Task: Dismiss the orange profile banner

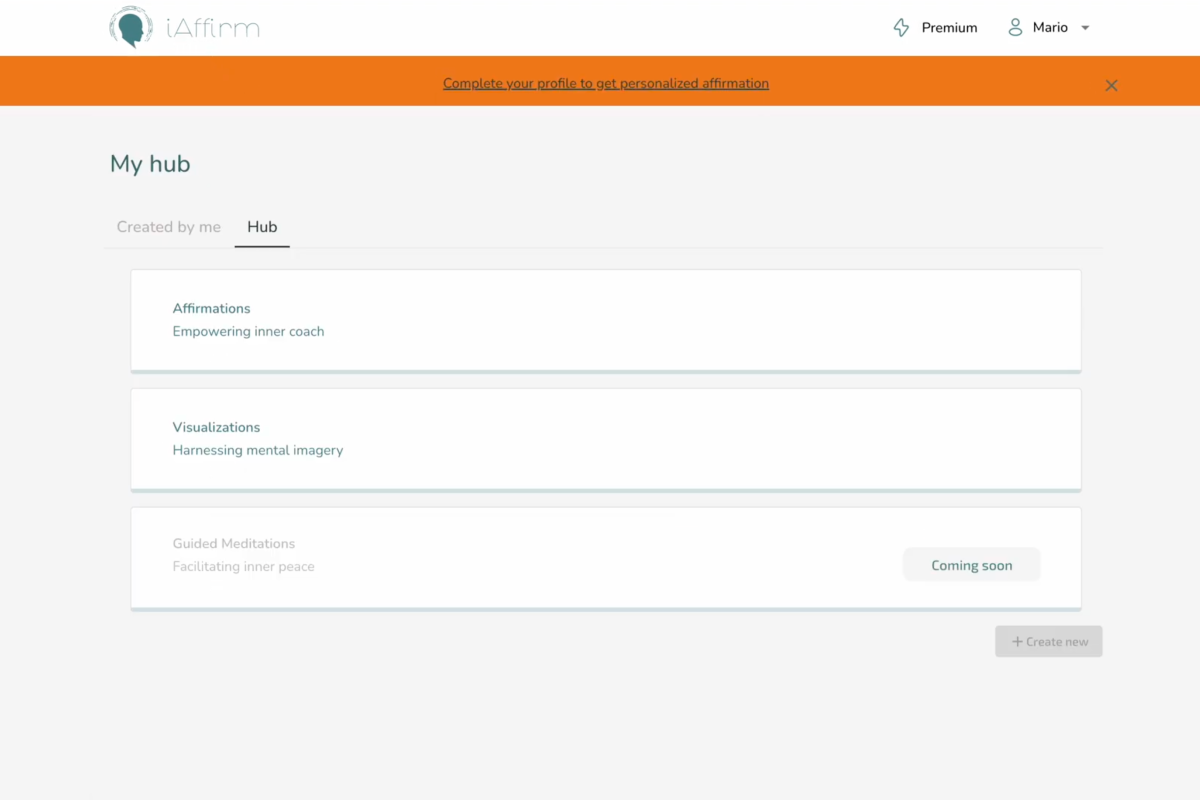Action: (x=1111, y=85)
